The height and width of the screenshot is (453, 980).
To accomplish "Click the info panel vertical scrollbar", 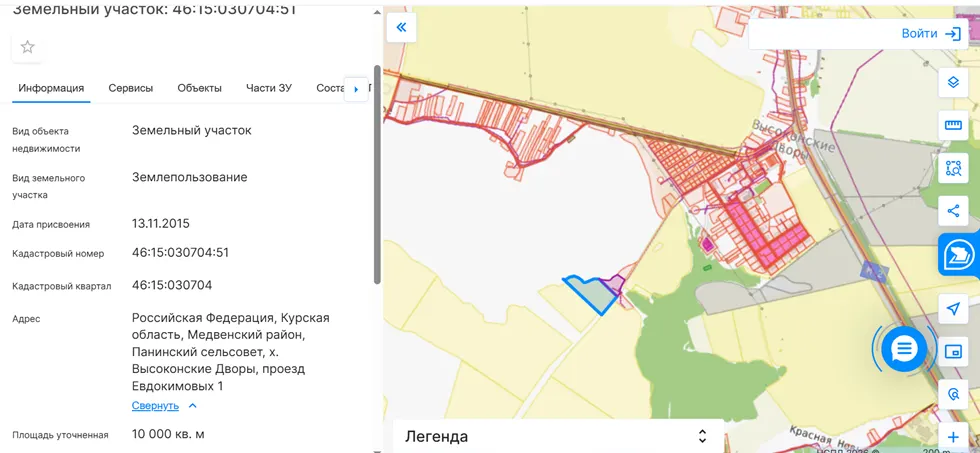I will 377,174.
